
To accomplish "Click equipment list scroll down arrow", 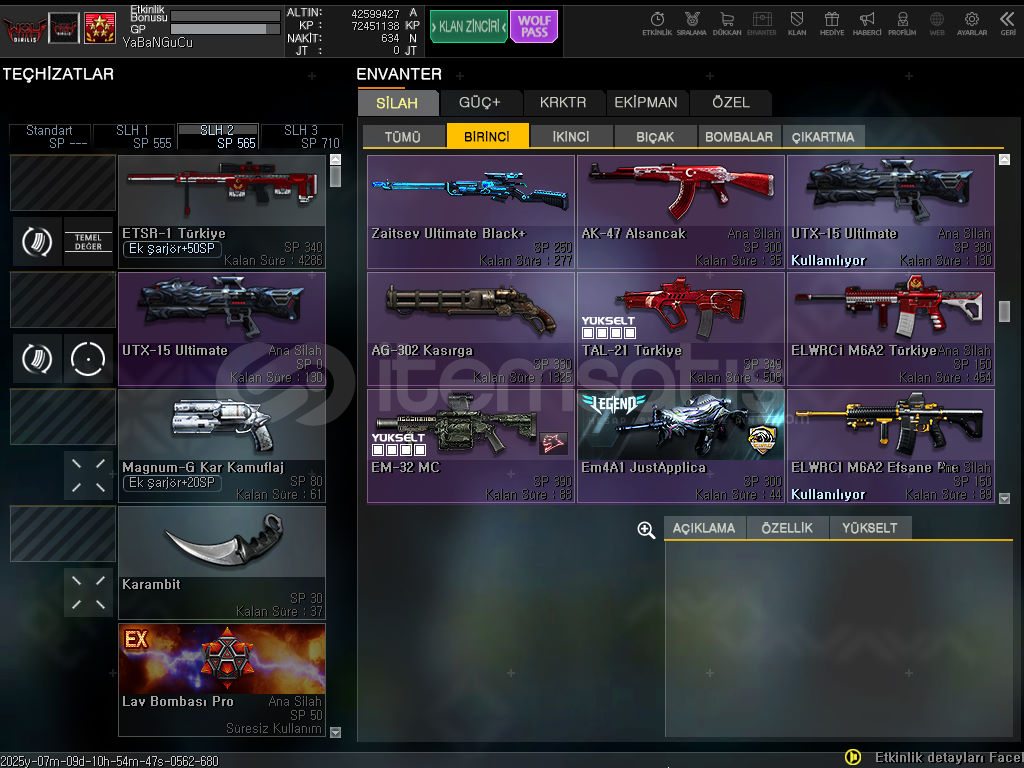I will pyautogui.click(x=336, y=732).
